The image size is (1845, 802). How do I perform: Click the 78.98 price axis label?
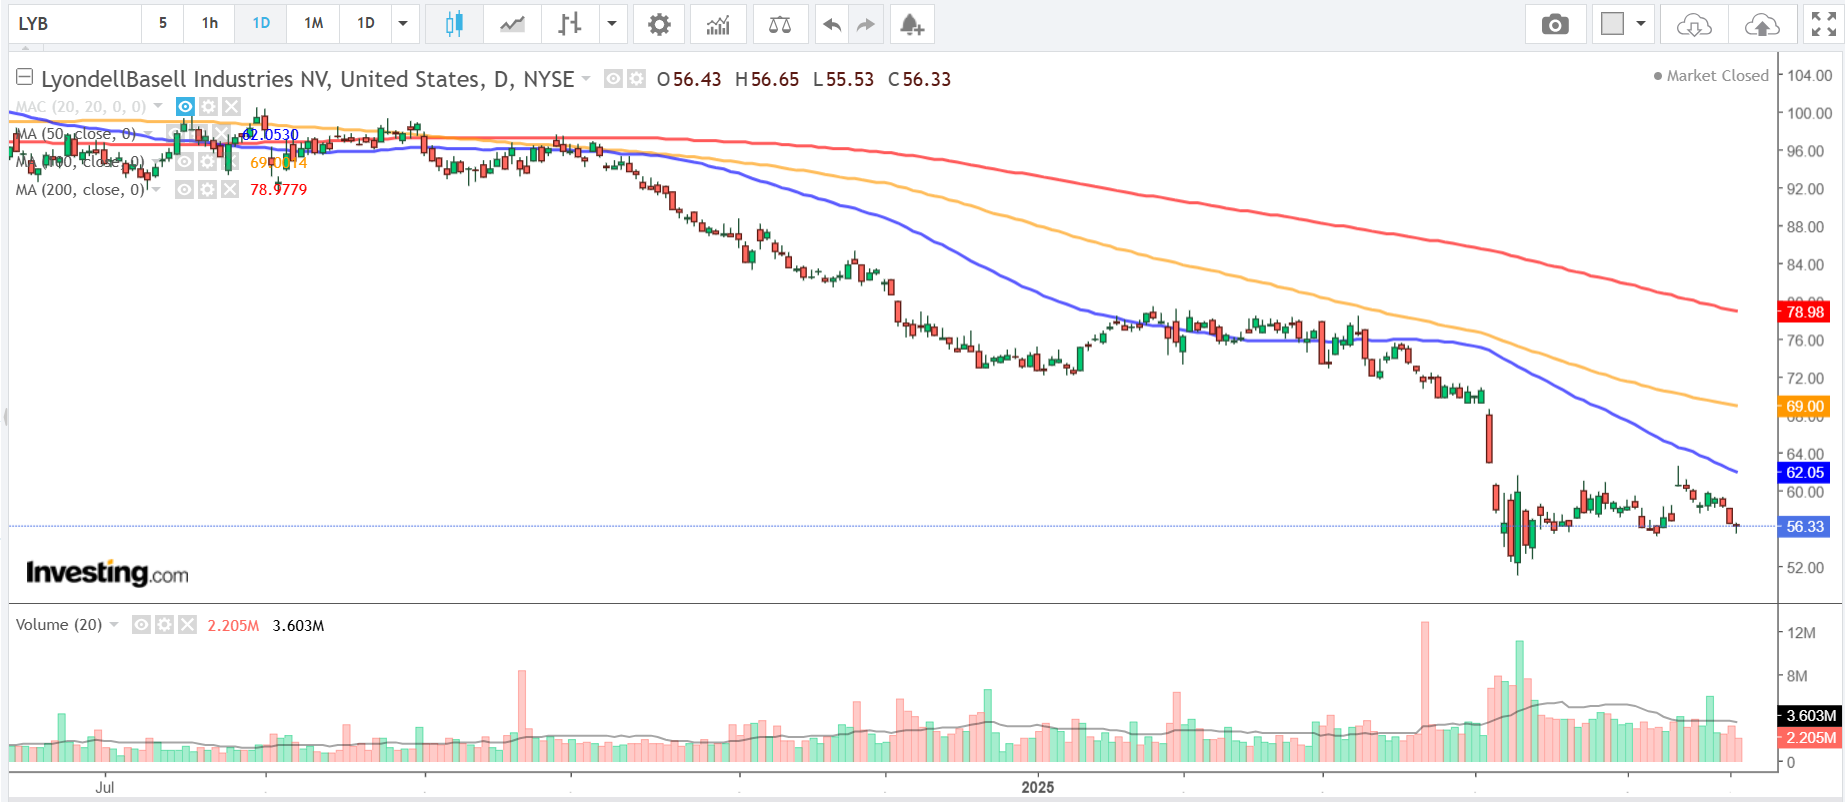coord(1804,312)
